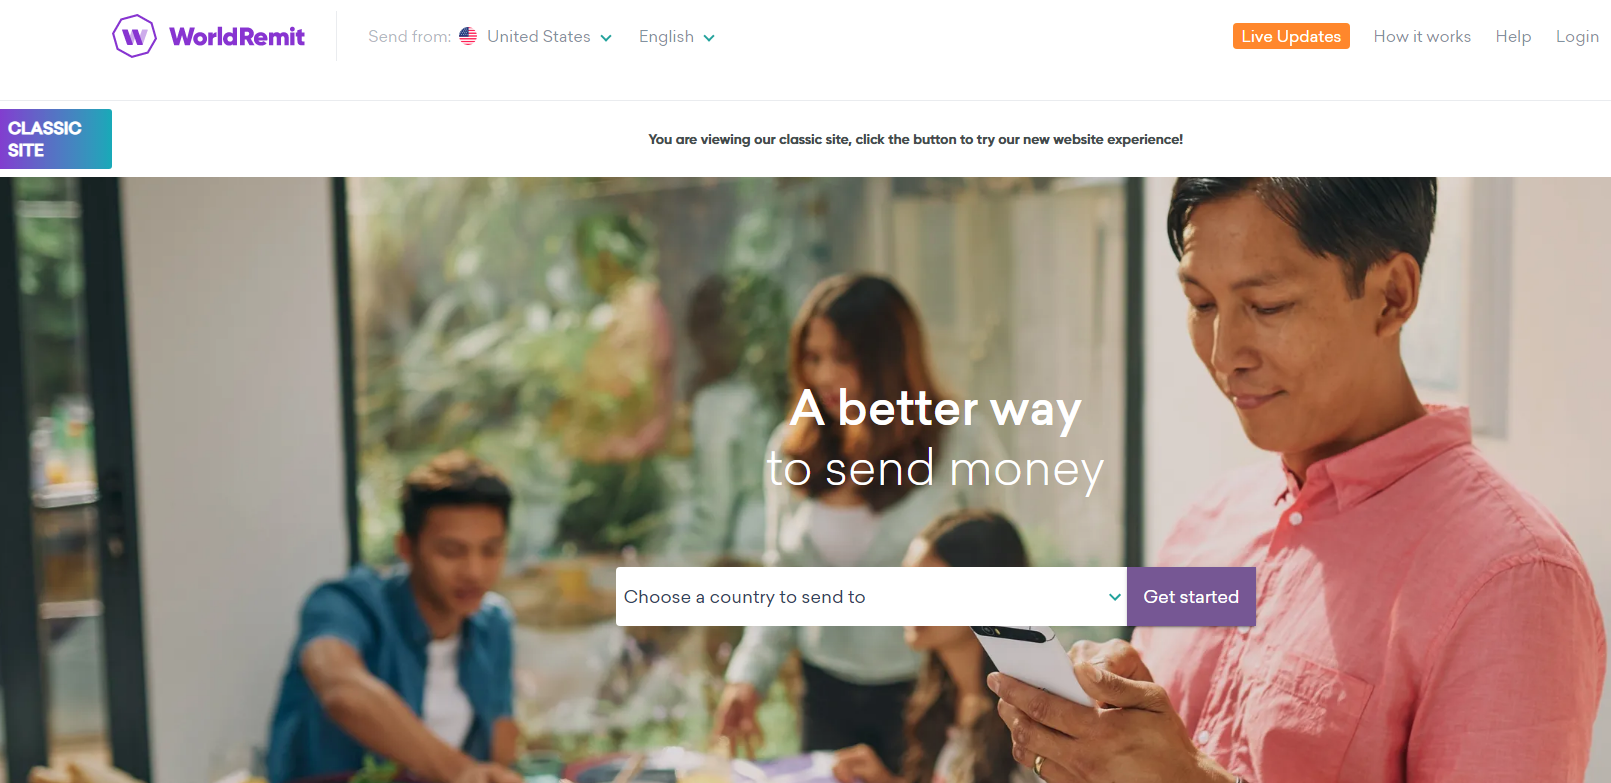
Task: Click the Login link
Action: tap(1577, 36)
